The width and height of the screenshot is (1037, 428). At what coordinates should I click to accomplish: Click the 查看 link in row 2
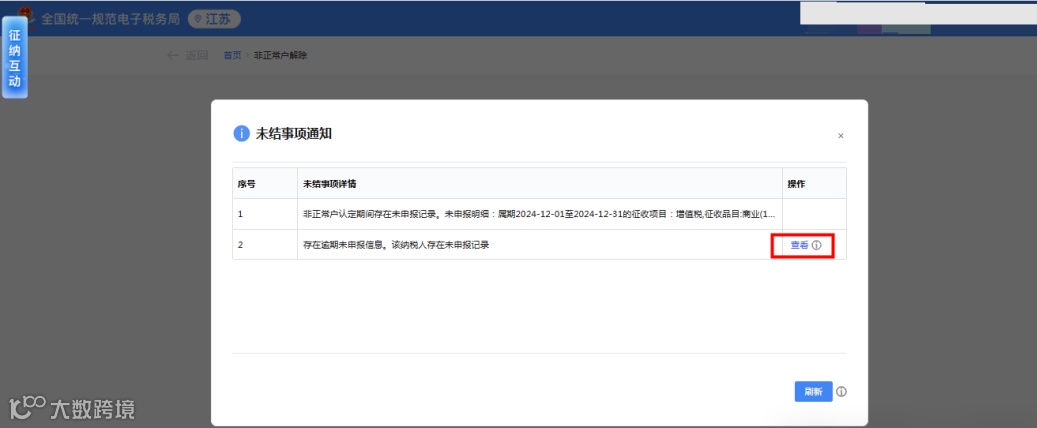799,245
